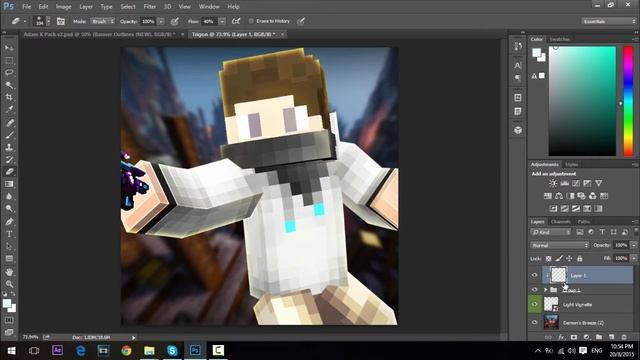The image size is (640, 360).
Task: Hide Demon's Breeze layer visibility eye
Action: [x=535, y=322]
